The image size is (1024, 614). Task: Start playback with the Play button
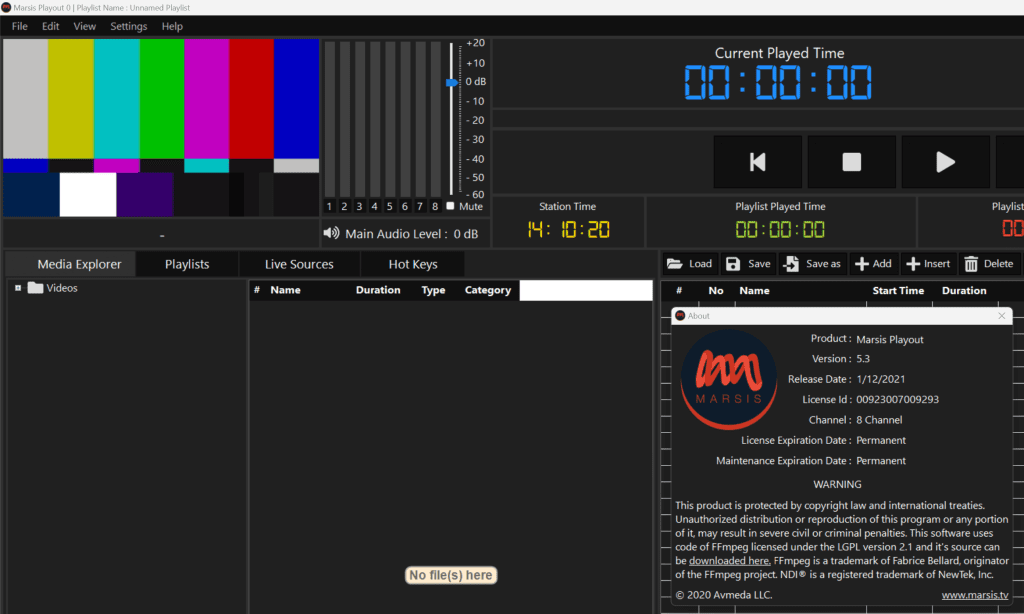(945, 162)
